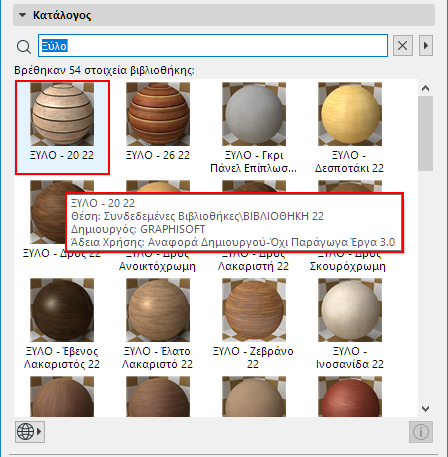The width and height of the screenshot is (448, 457).
Task: Open search options arrow next to X
Action: pos(426,45)
